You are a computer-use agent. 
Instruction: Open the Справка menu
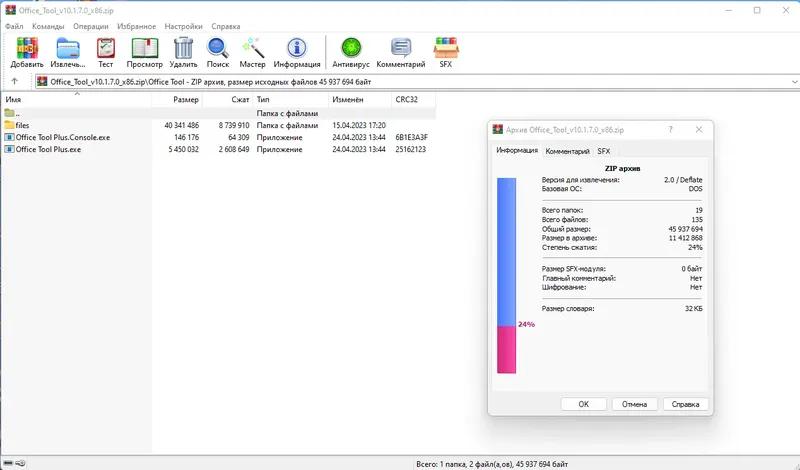226,26
